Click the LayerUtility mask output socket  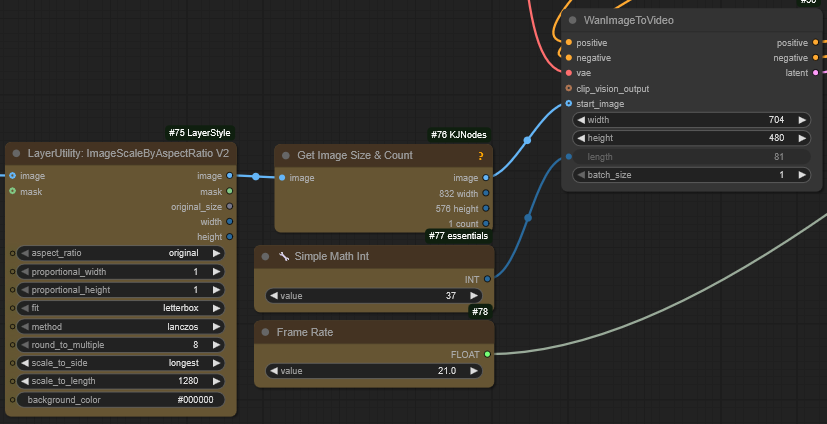230,191
